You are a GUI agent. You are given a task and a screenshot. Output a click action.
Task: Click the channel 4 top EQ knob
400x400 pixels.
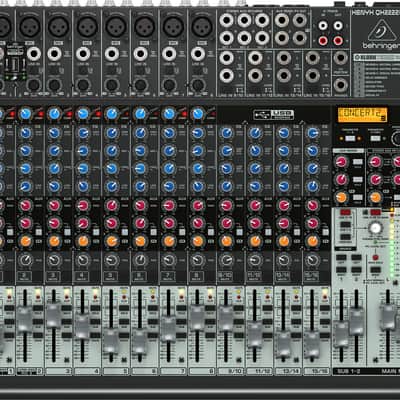(83, 133)
